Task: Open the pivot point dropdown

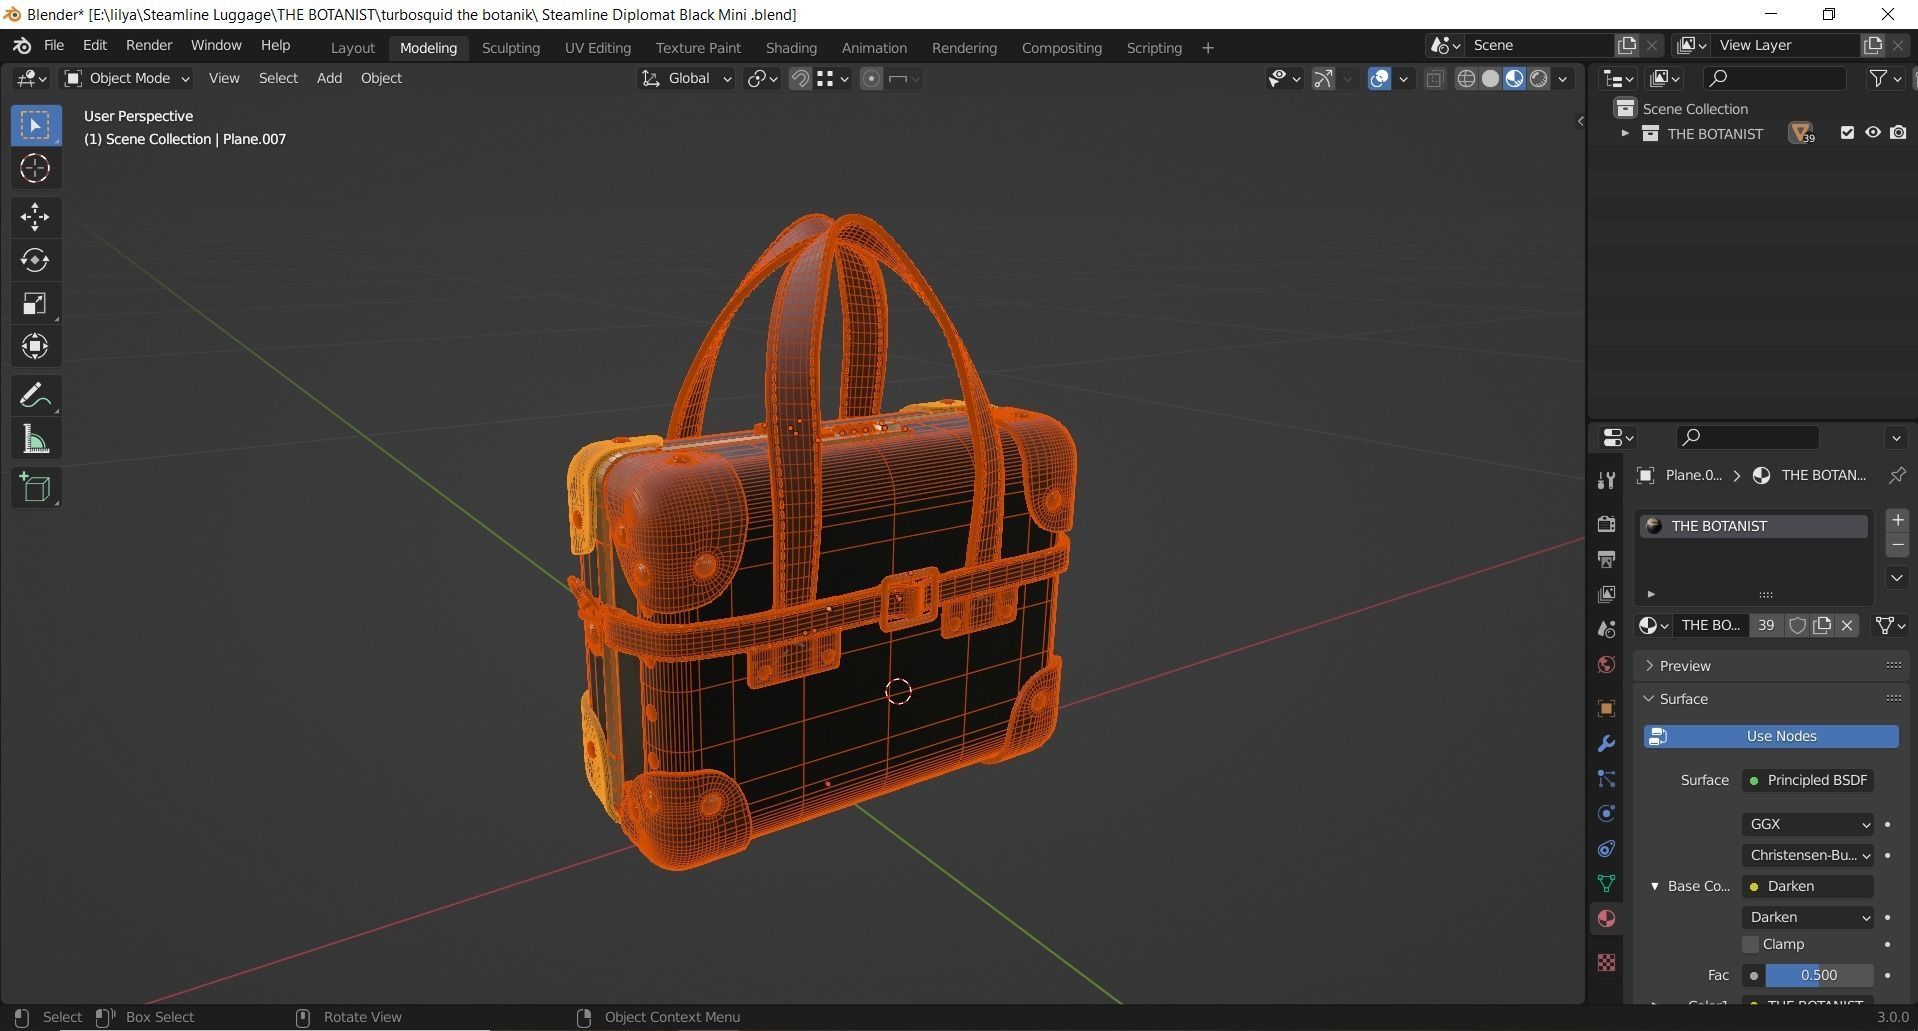Action: [x=762, y=79]
